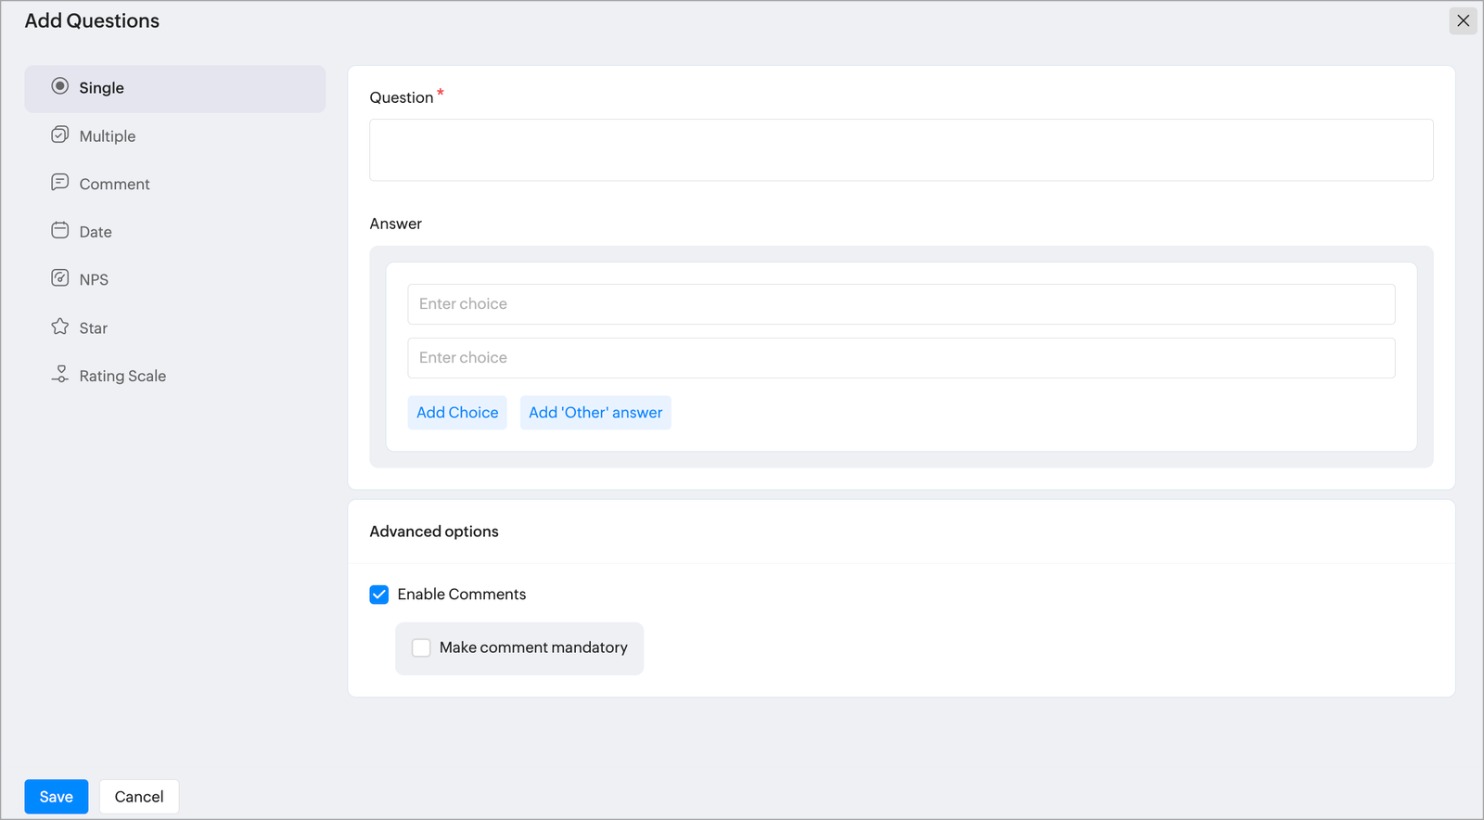This screenshot has width=1484, height=820.
Task: Click the Add 'Other' answer button
Action: tap(595, 413)
